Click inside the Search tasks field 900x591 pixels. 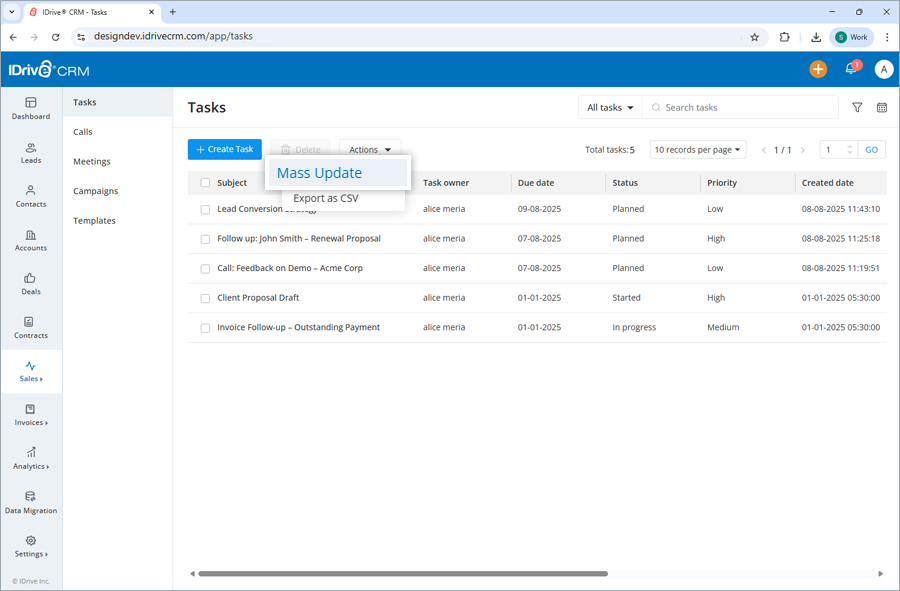740,107
